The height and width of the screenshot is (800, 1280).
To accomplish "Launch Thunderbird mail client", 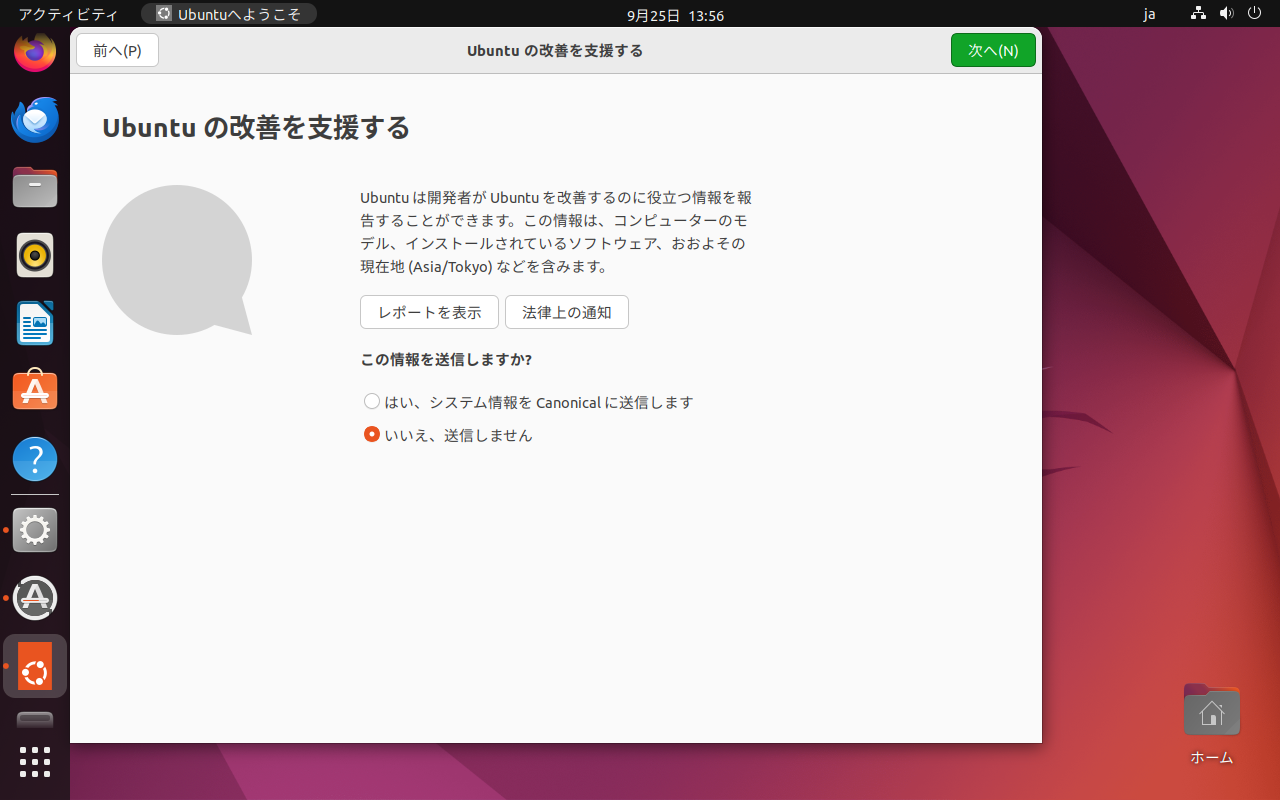I will coord(35,120).
